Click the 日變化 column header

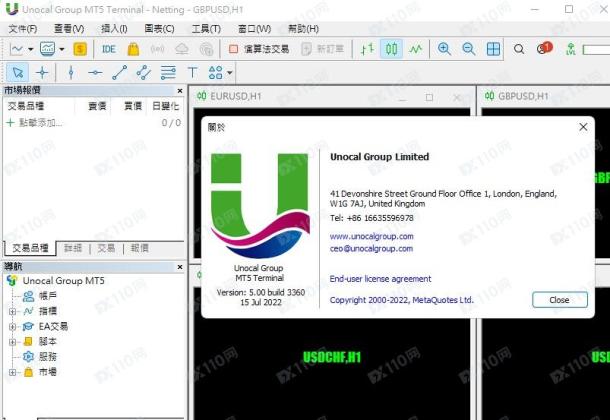165,106
